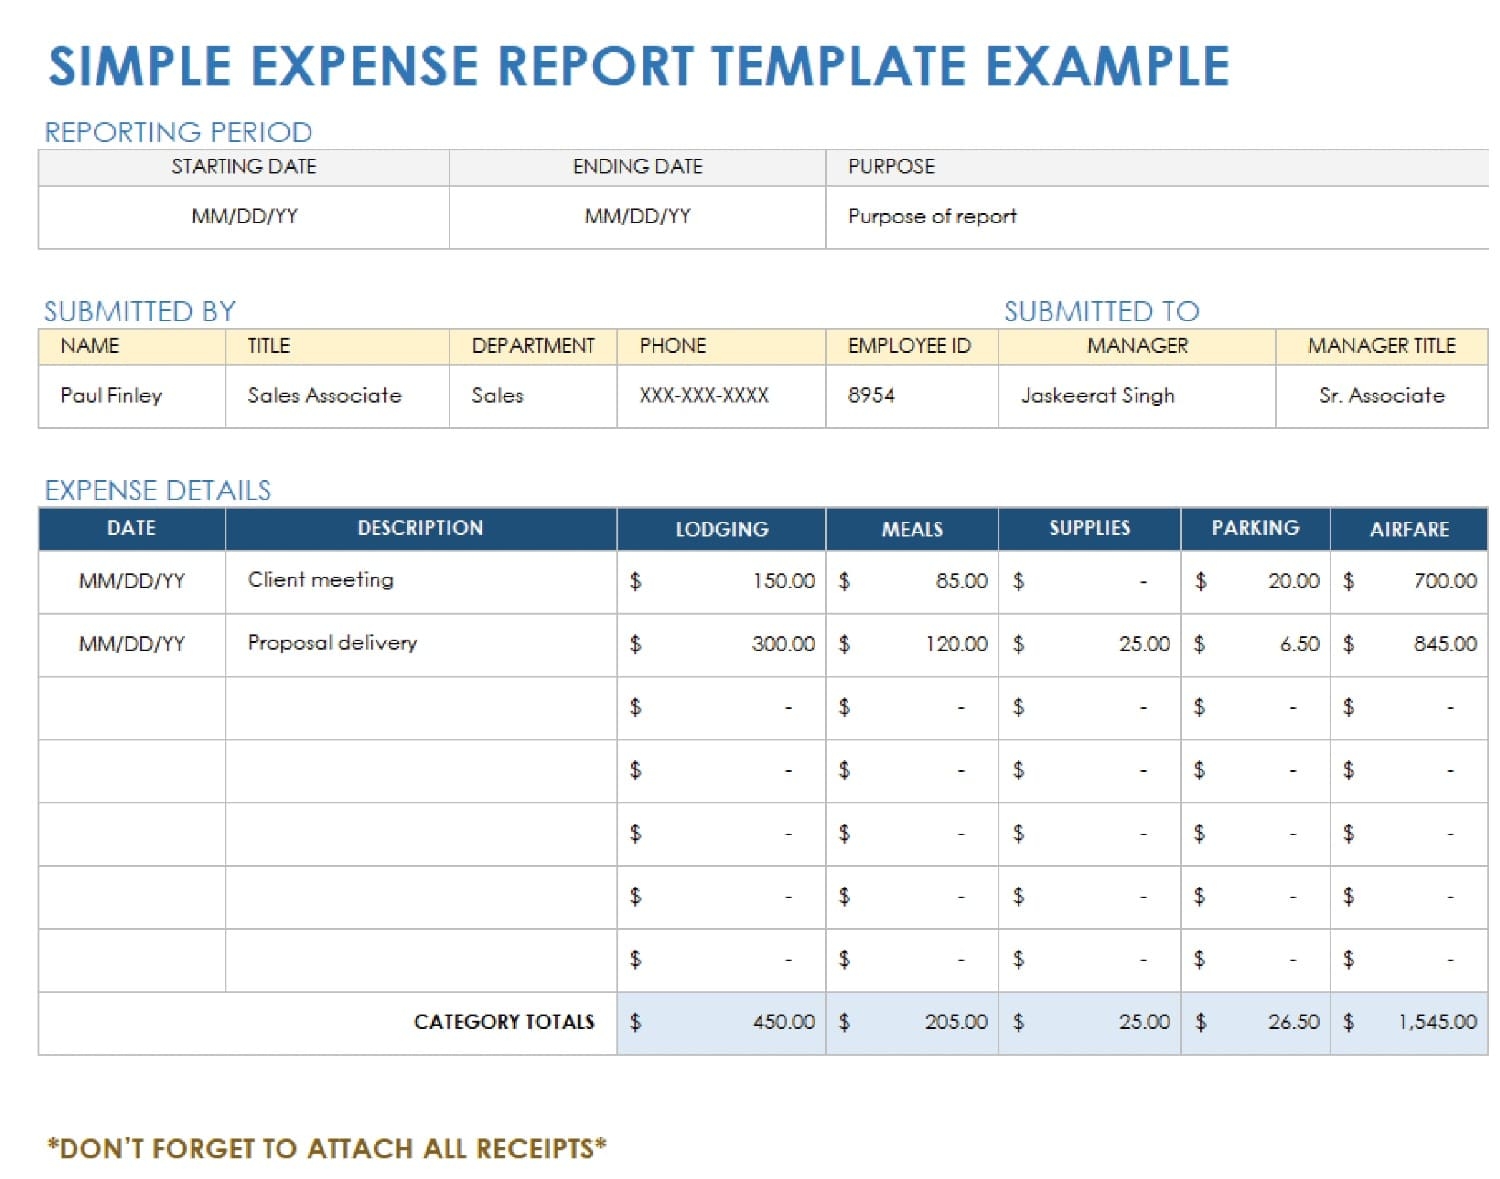Click the SIMPLE EXPENSE REPORT TEMPLATE EXAMPLE title
This screenshot has width=1500, height=1179.
pos(640,66)
